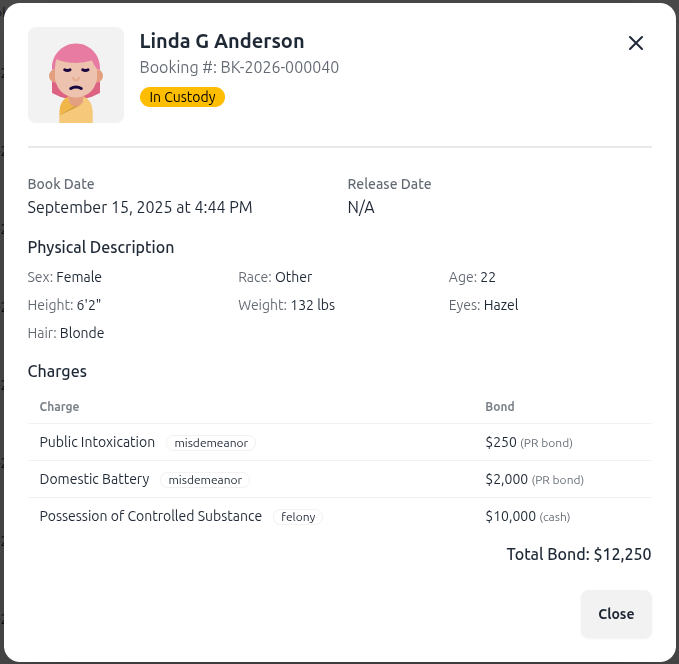The width and height of the screenshot is (679, 664).
Task: Click the Booking #: BK-2026-000040 text
Action: (239, 68)
